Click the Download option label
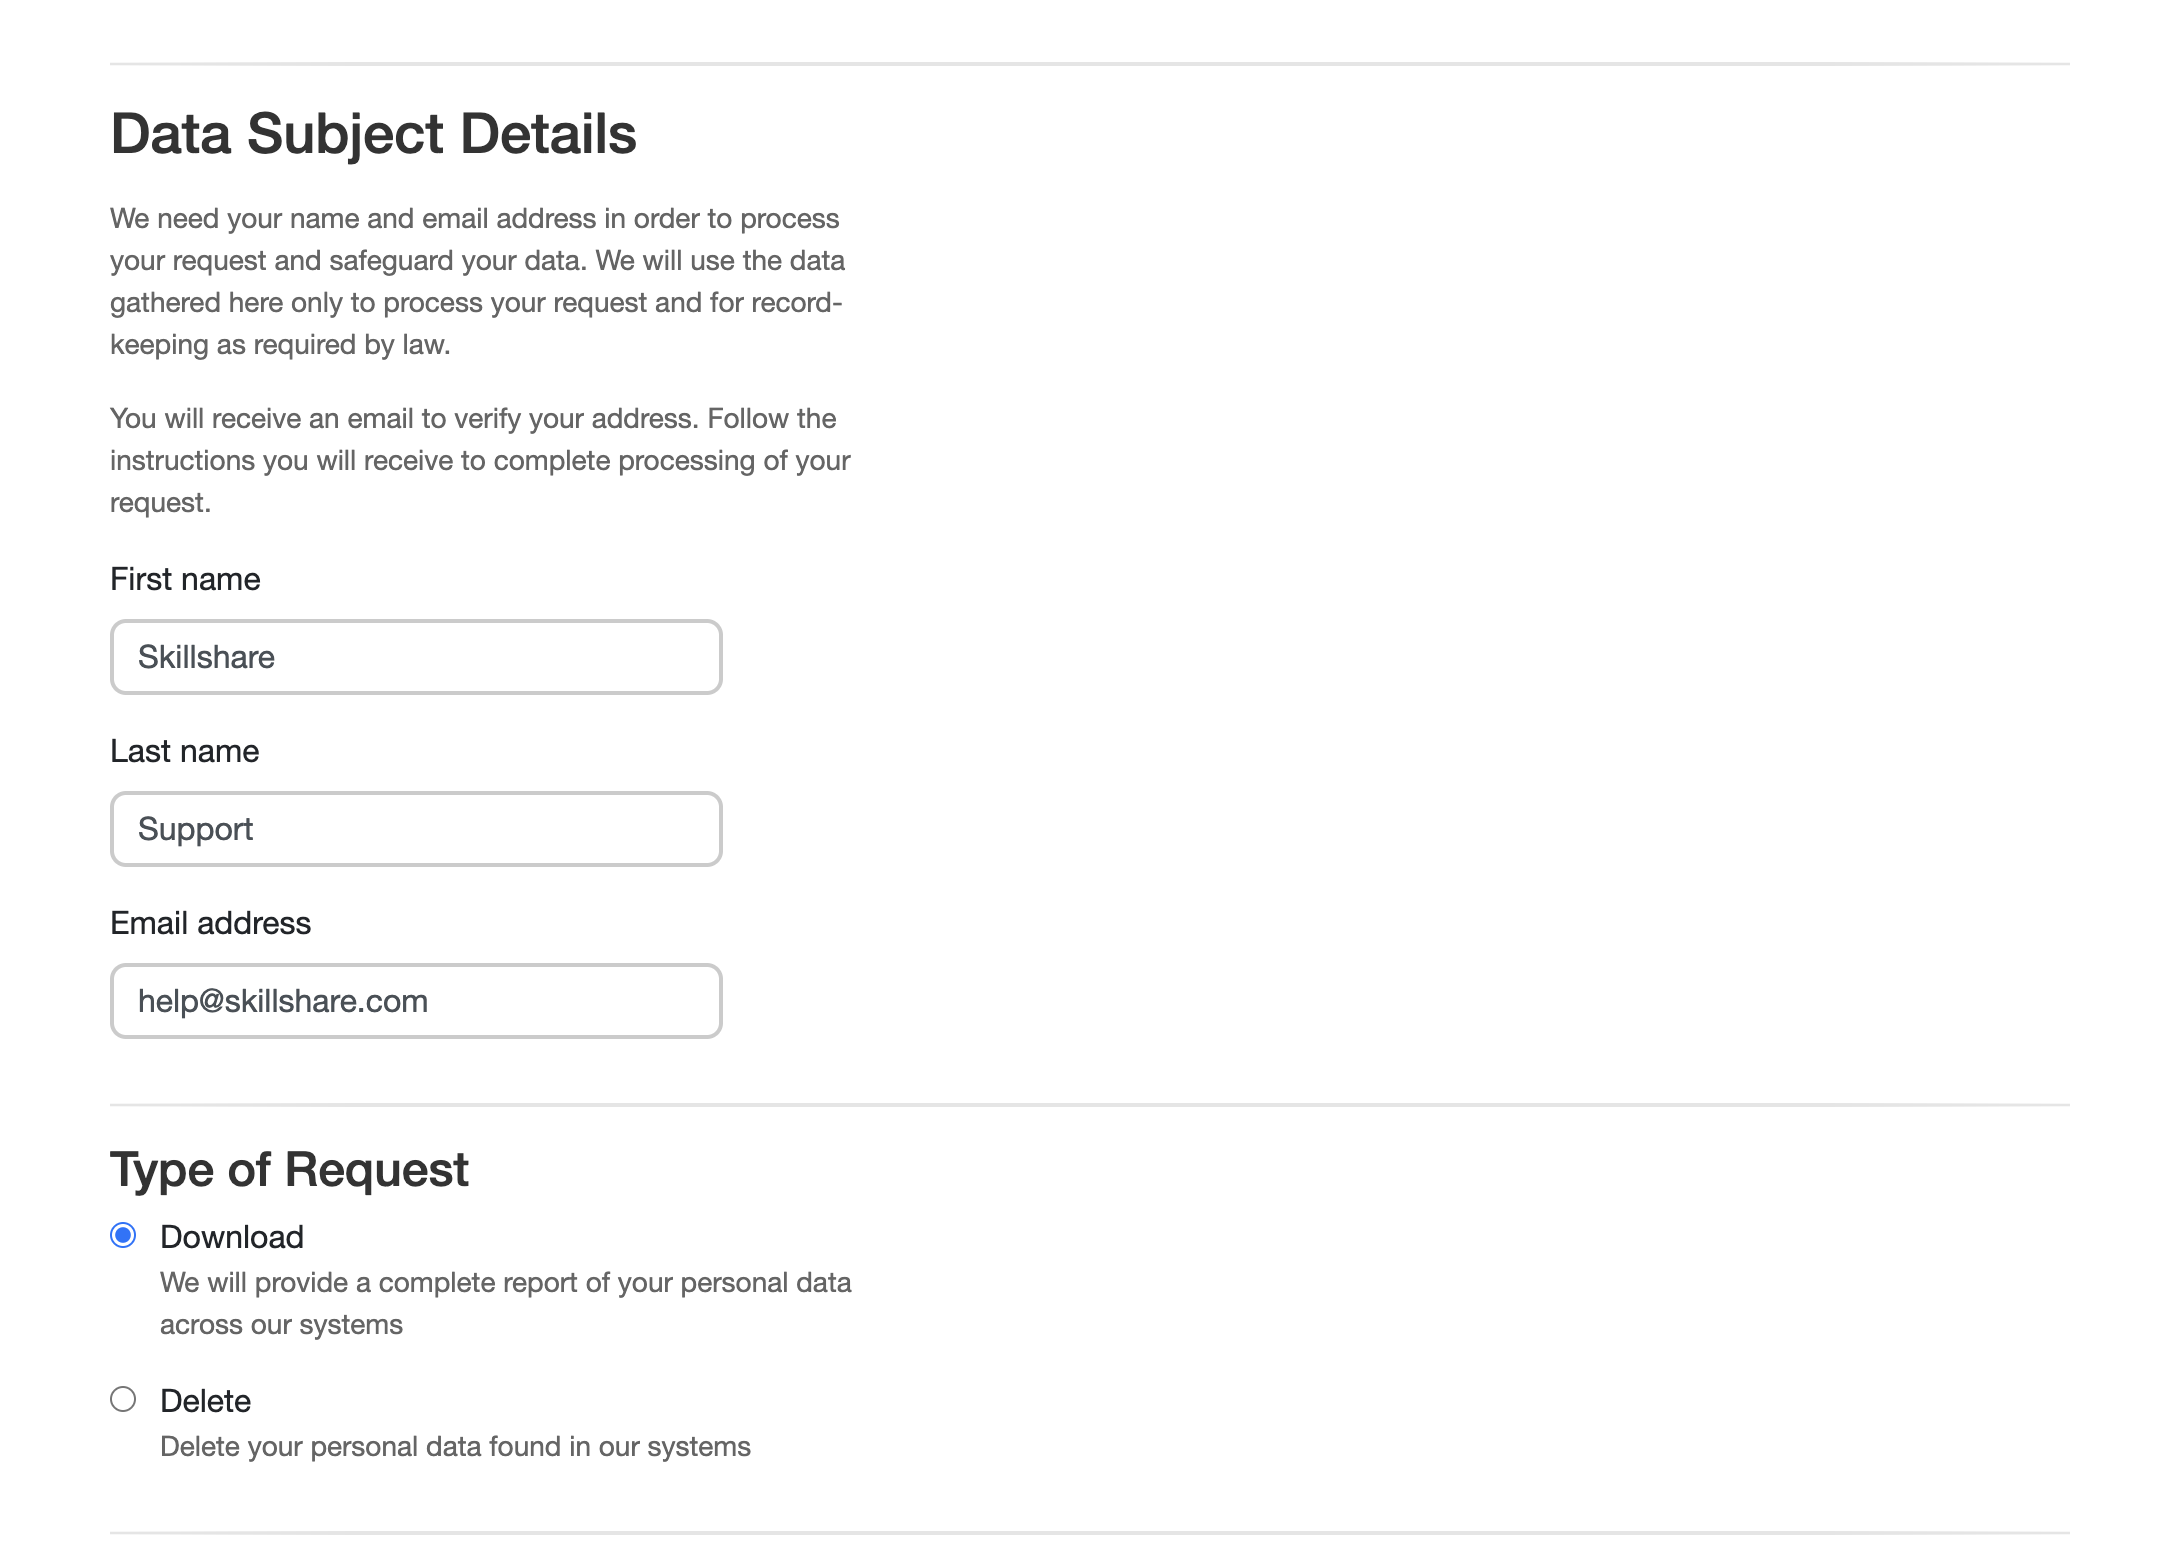 [232, 1237]
